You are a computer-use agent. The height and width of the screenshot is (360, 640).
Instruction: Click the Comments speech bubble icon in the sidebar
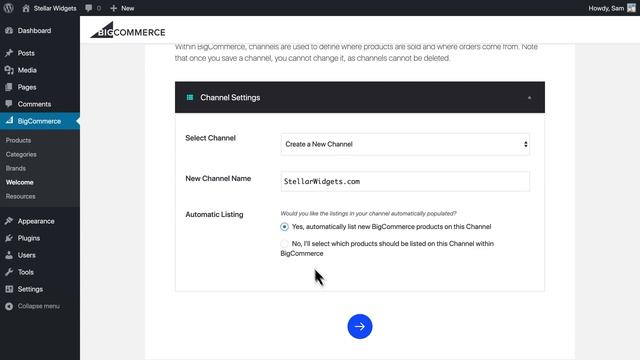[x=9, y=104]
